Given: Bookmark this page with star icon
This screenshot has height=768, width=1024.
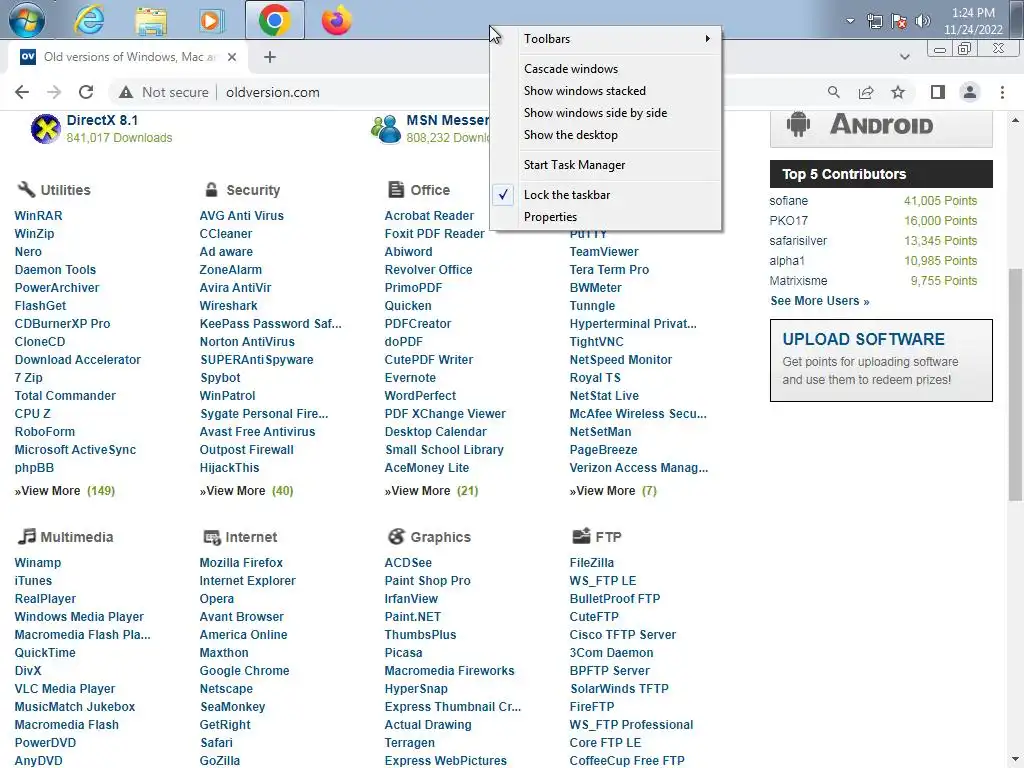Looking at the screenshot, I should 898,92.
